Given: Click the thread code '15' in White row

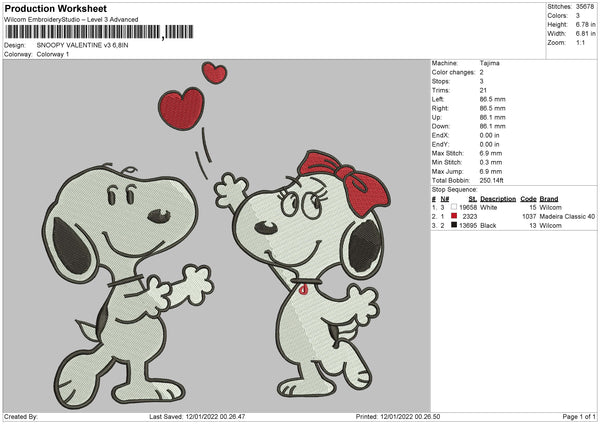Looking at the screenshot, I should click(533, 207).
